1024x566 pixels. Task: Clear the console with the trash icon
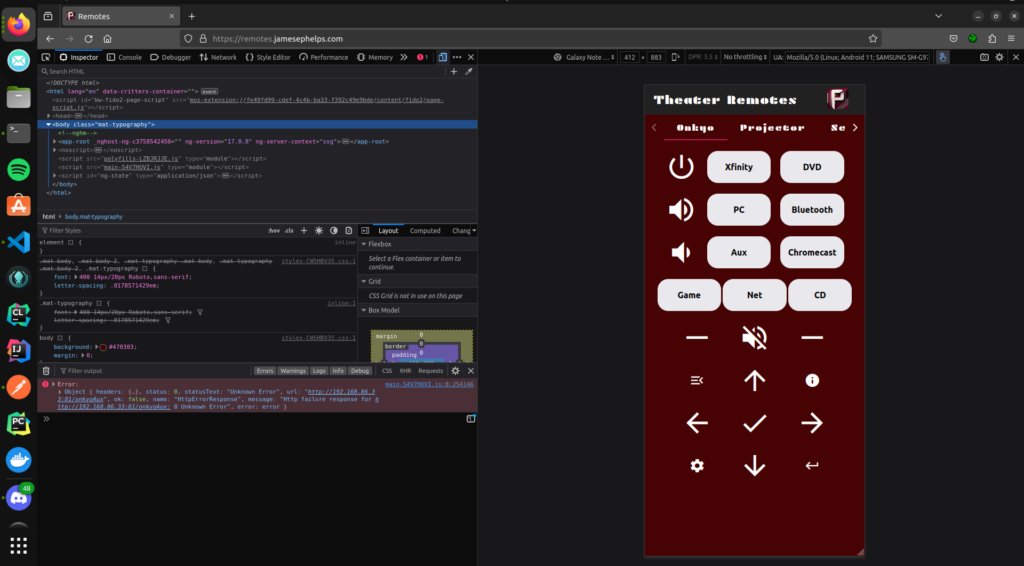46,371
